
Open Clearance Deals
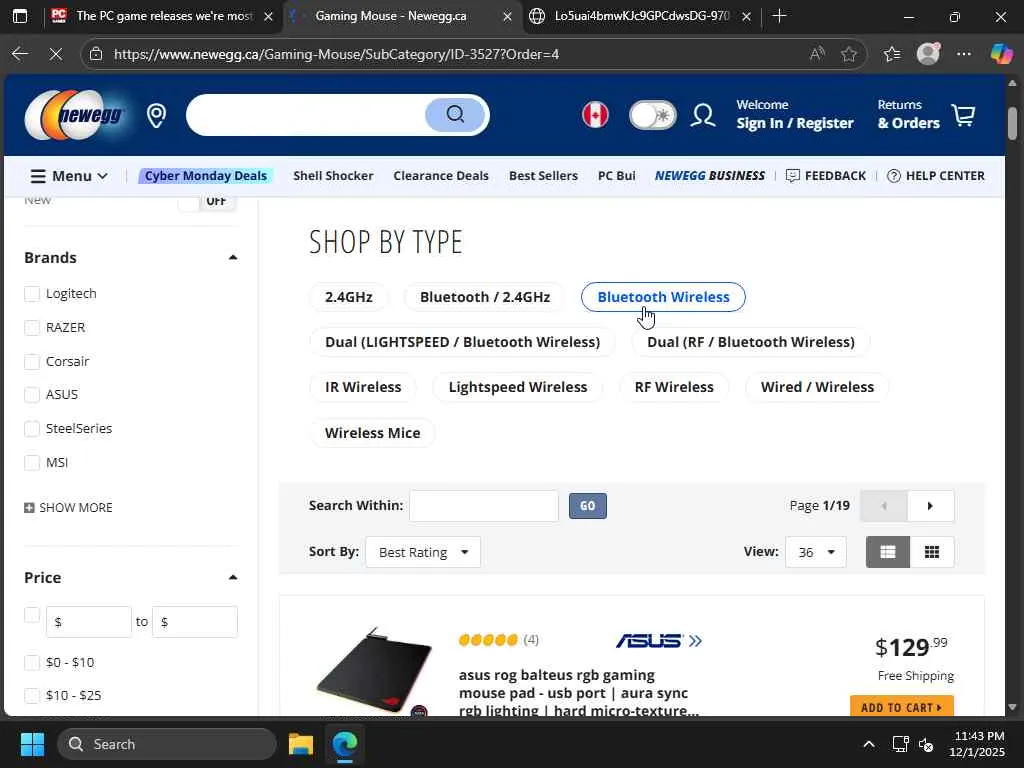441,176
